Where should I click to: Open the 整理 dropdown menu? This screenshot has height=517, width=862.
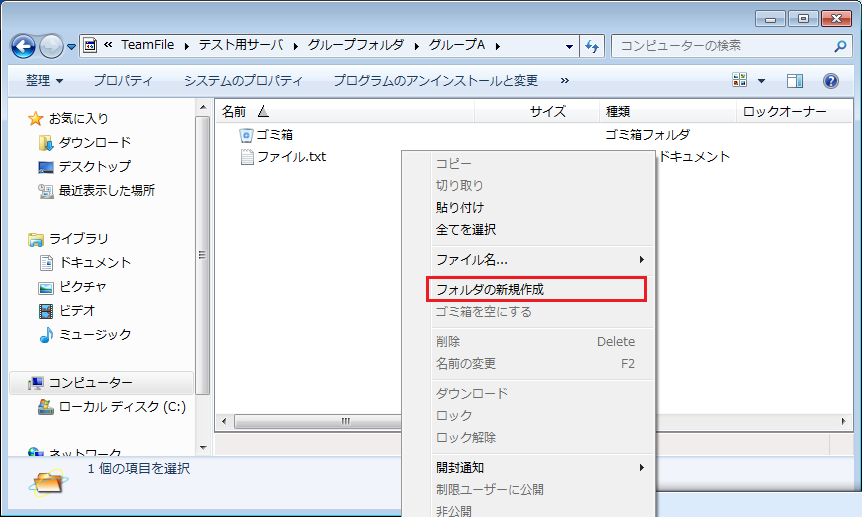pyautogui.click(x=44, y=80)
